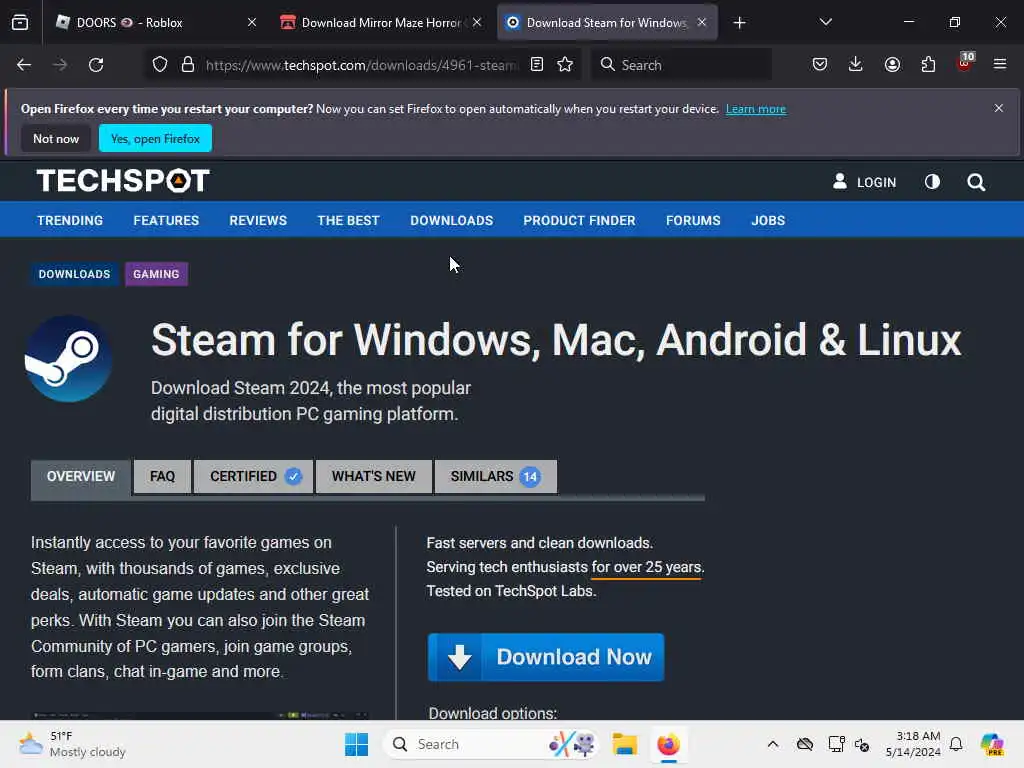Open PRODUCT FINDER nav item
This screenshot has height=768, width=1024.
(579, 221)
